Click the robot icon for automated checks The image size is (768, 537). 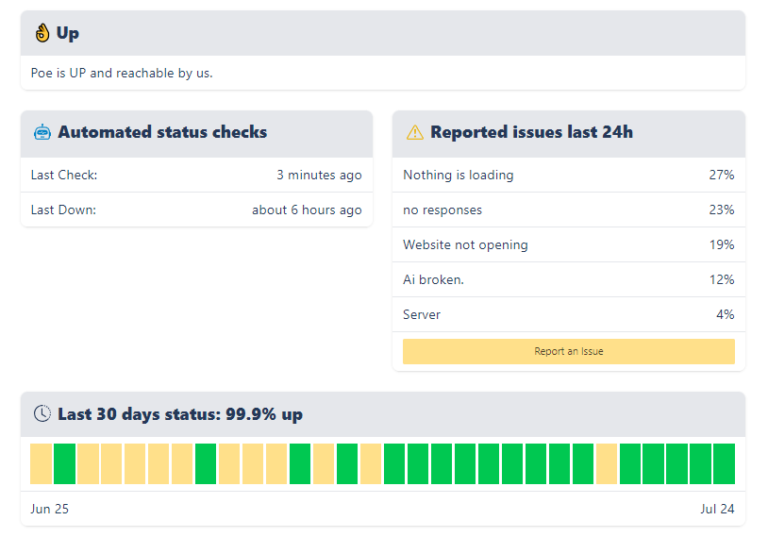[42, 132]
